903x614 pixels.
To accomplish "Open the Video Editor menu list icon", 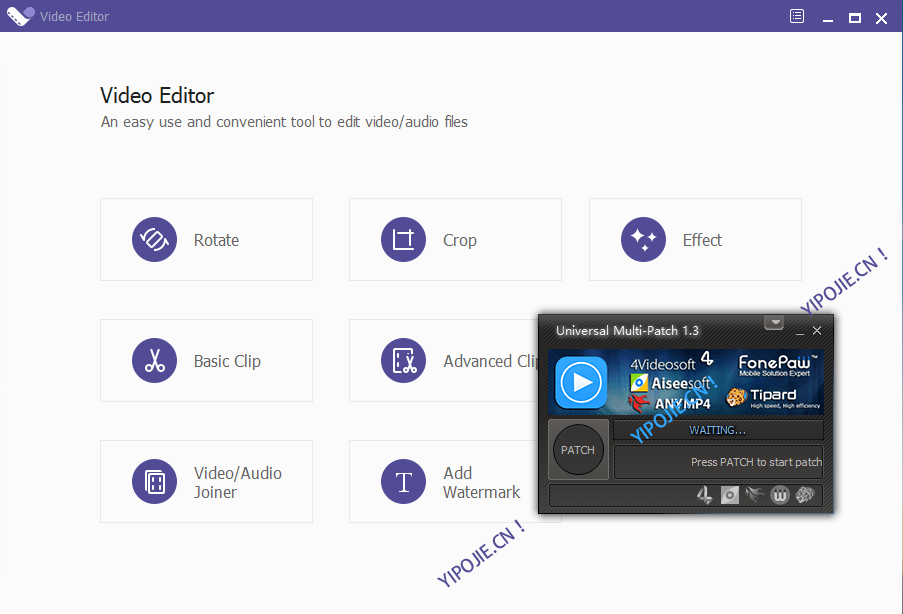I will (x=797, y=16).
